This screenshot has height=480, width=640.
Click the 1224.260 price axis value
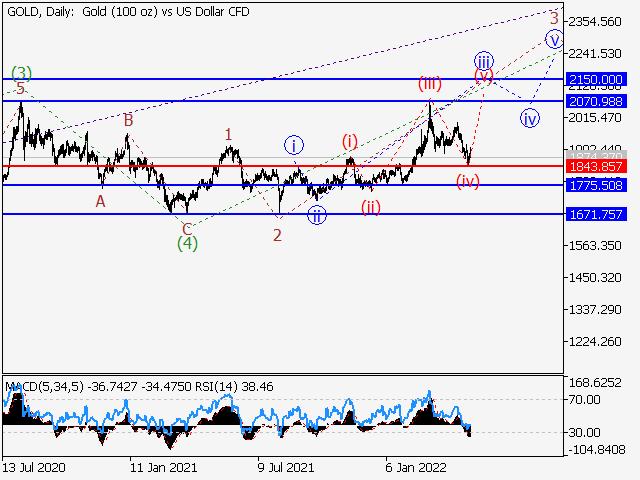[x=595, y=341]
